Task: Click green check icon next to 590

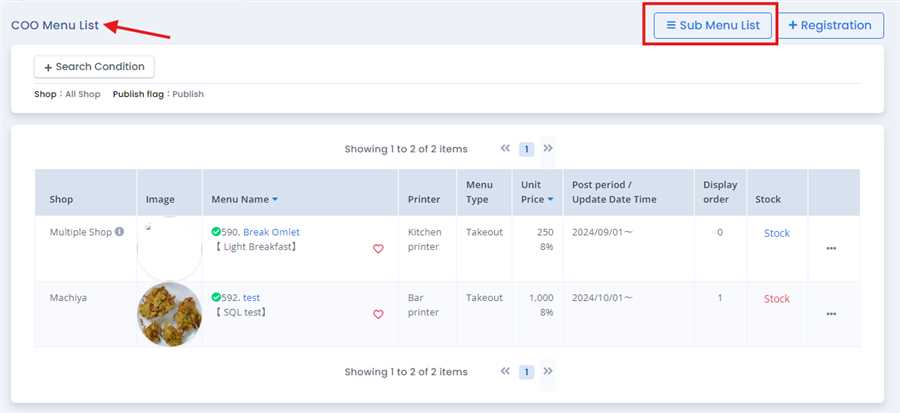Action: point(216,232)
